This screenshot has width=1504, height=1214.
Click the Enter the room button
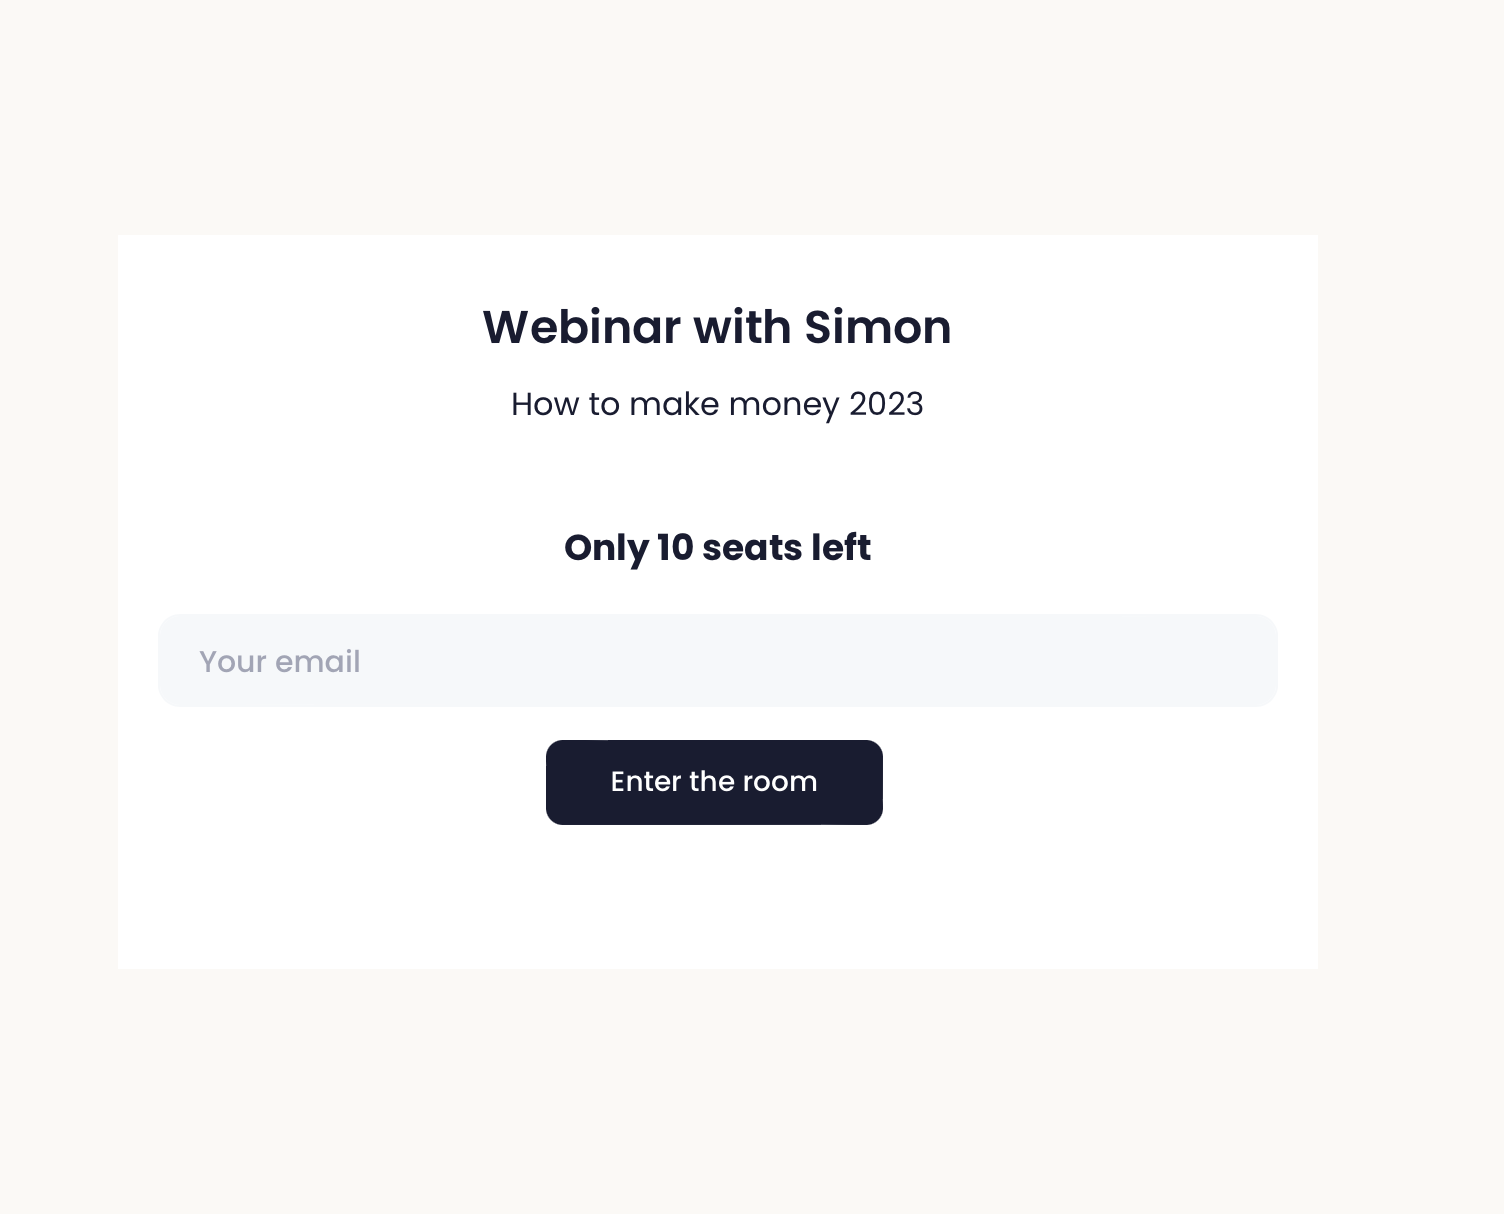pos(714,782)
